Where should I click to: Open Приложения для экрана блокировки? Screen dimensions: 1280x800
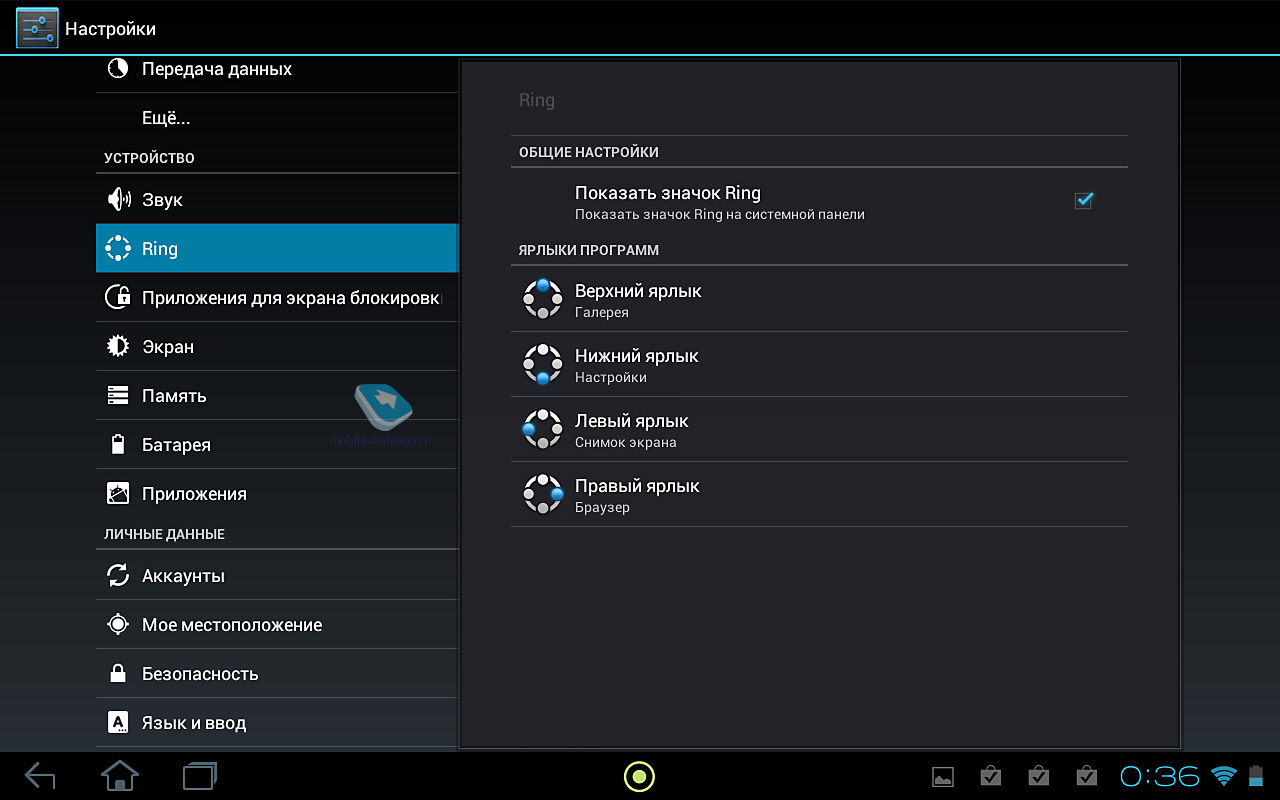coord(277,297)
